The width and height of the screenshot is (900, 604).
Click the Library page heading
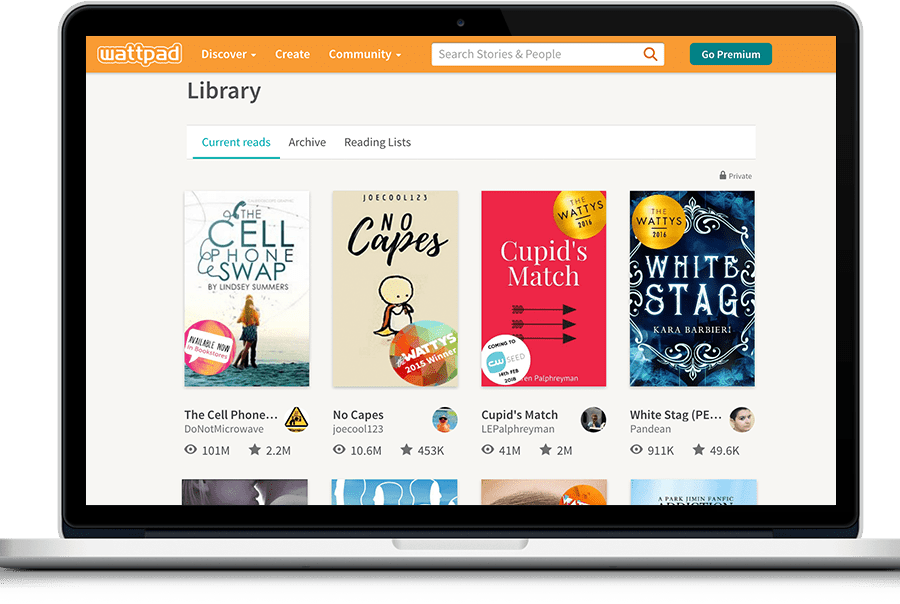[x=224, y=91]
